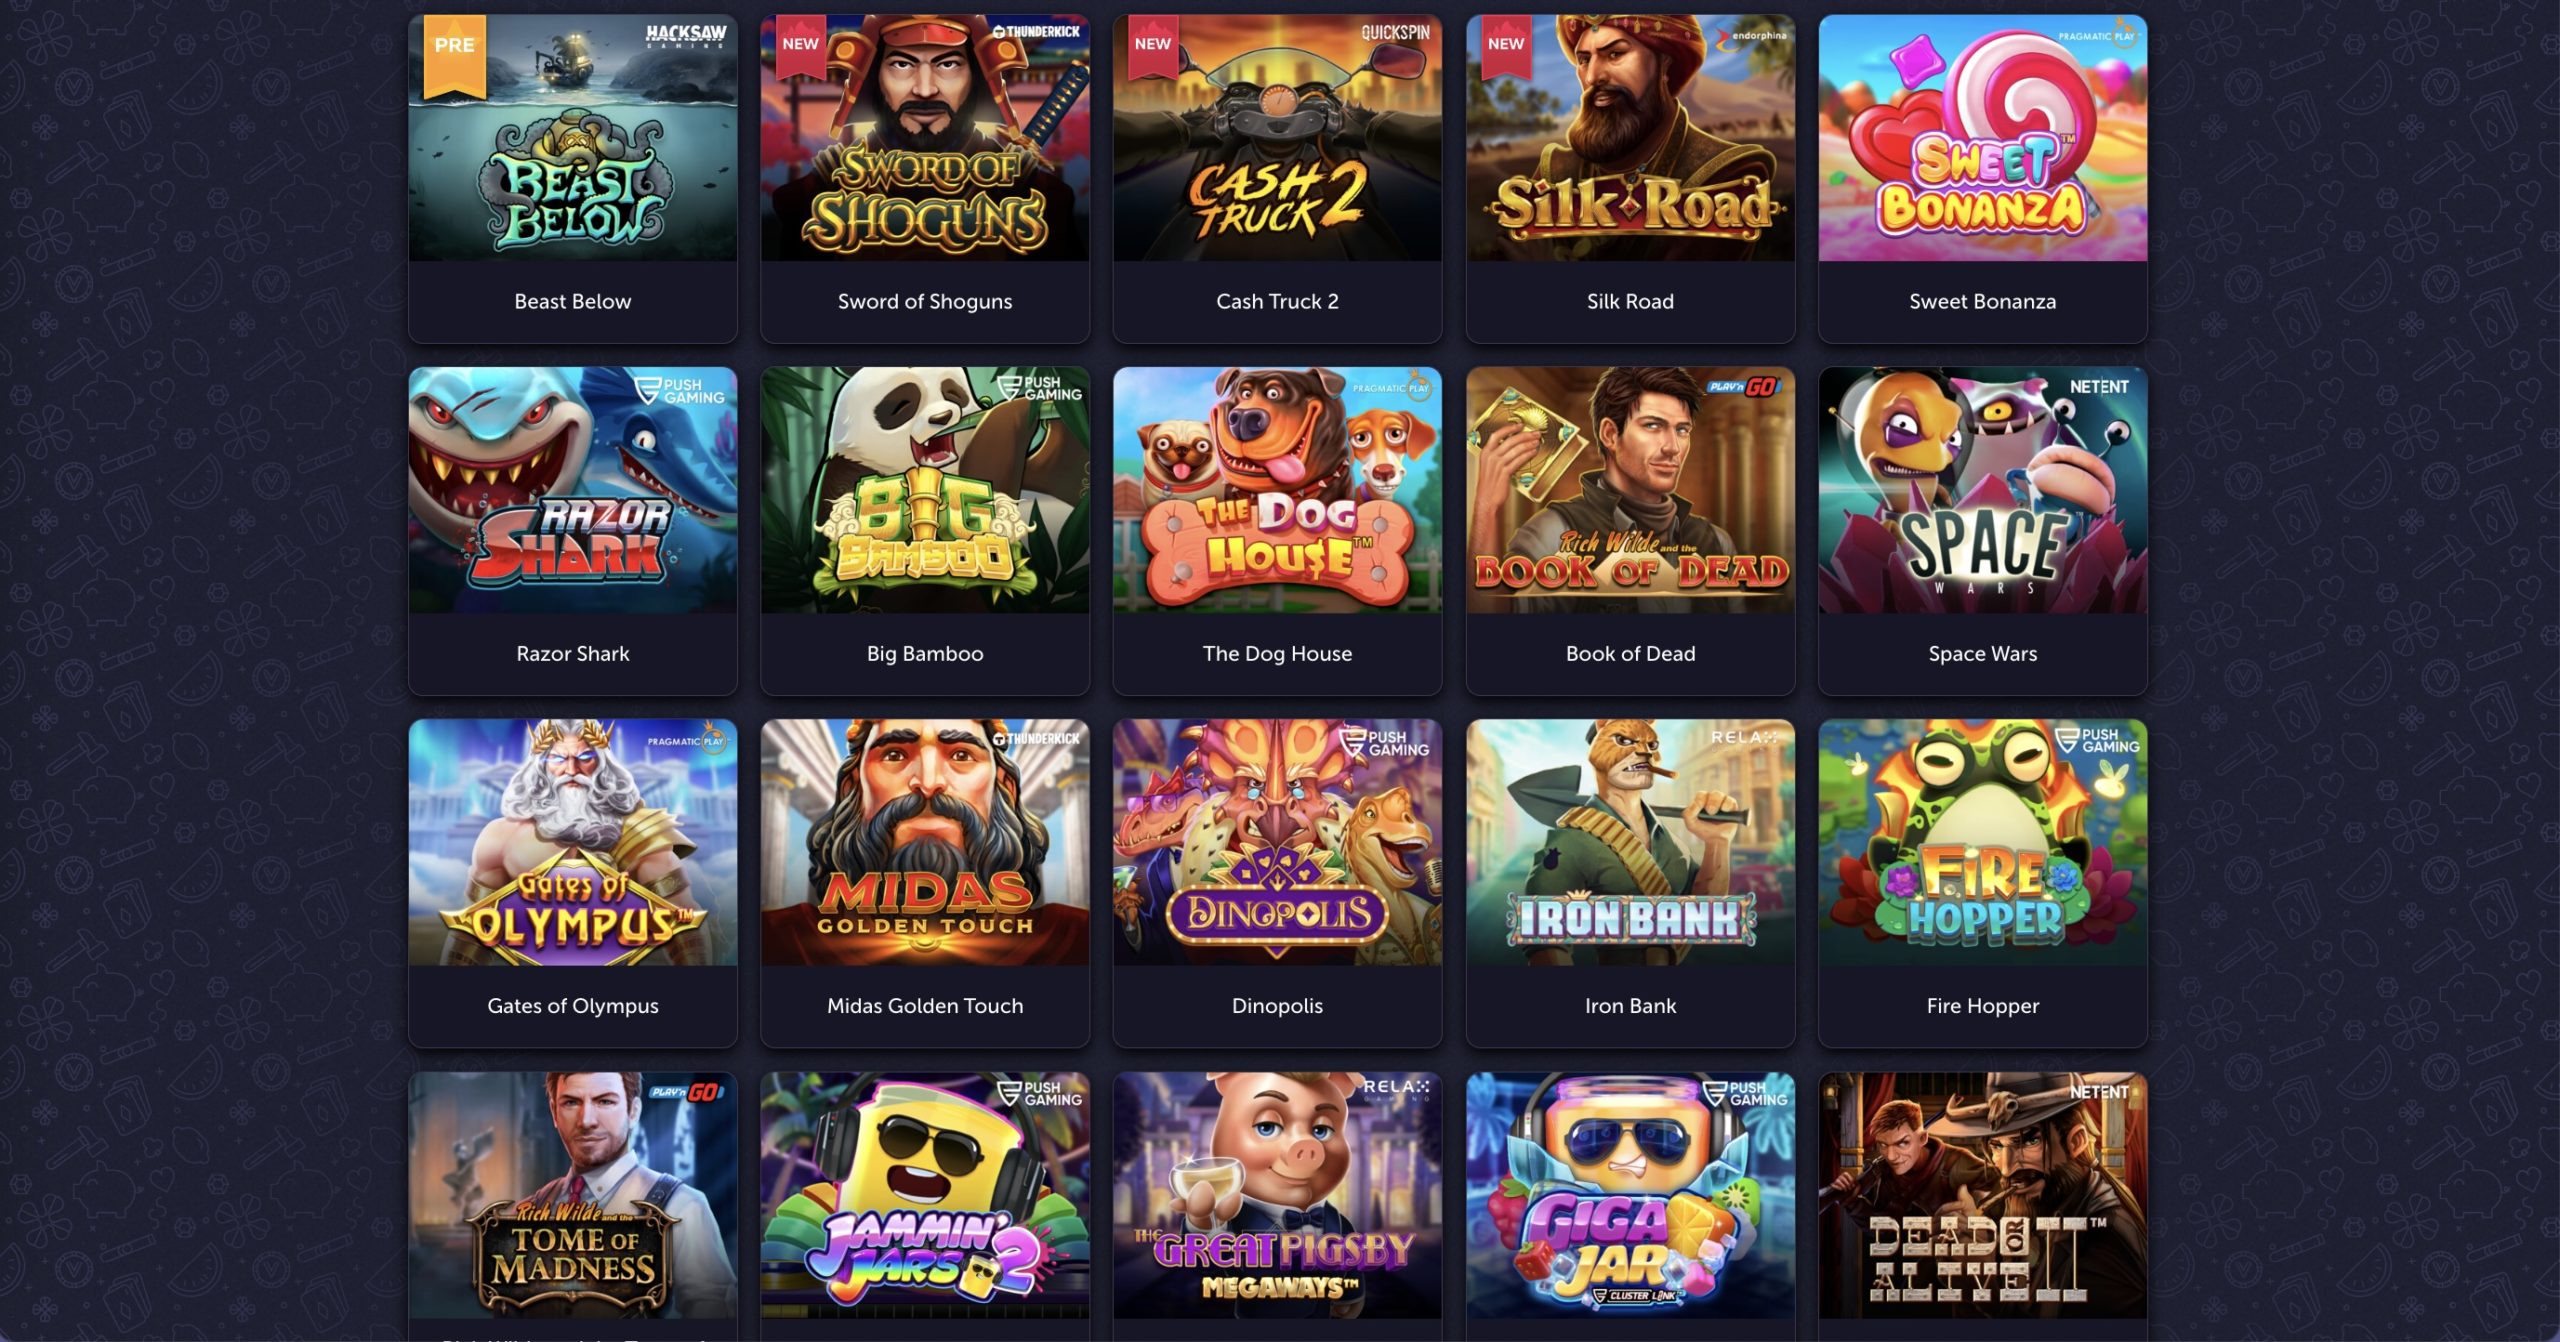Click the Play'n GO logo on Book of Dead
The width and height of the screenshot is (2560, 1342).
coord(1744,386)
